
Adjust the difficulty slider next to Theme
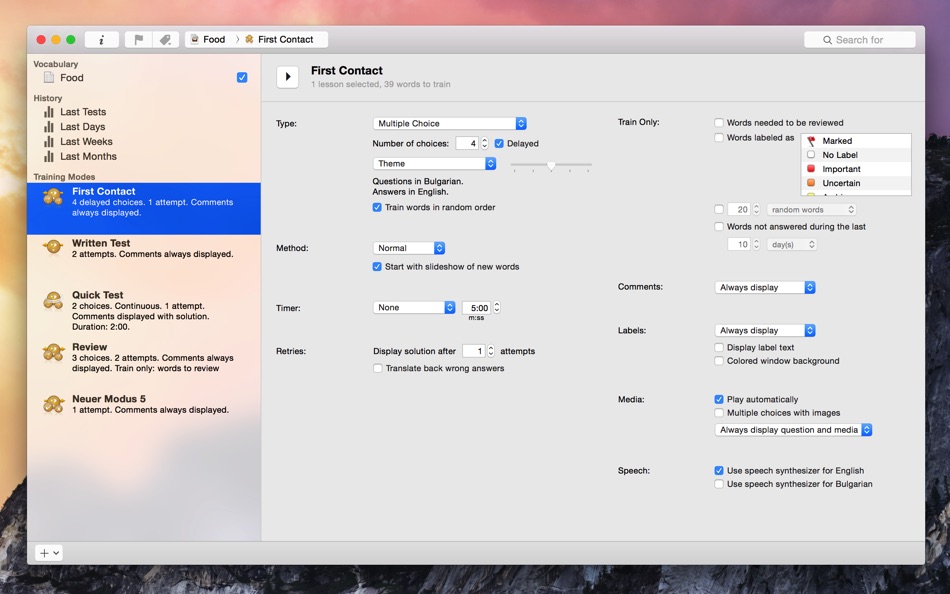tap(551, 165)
